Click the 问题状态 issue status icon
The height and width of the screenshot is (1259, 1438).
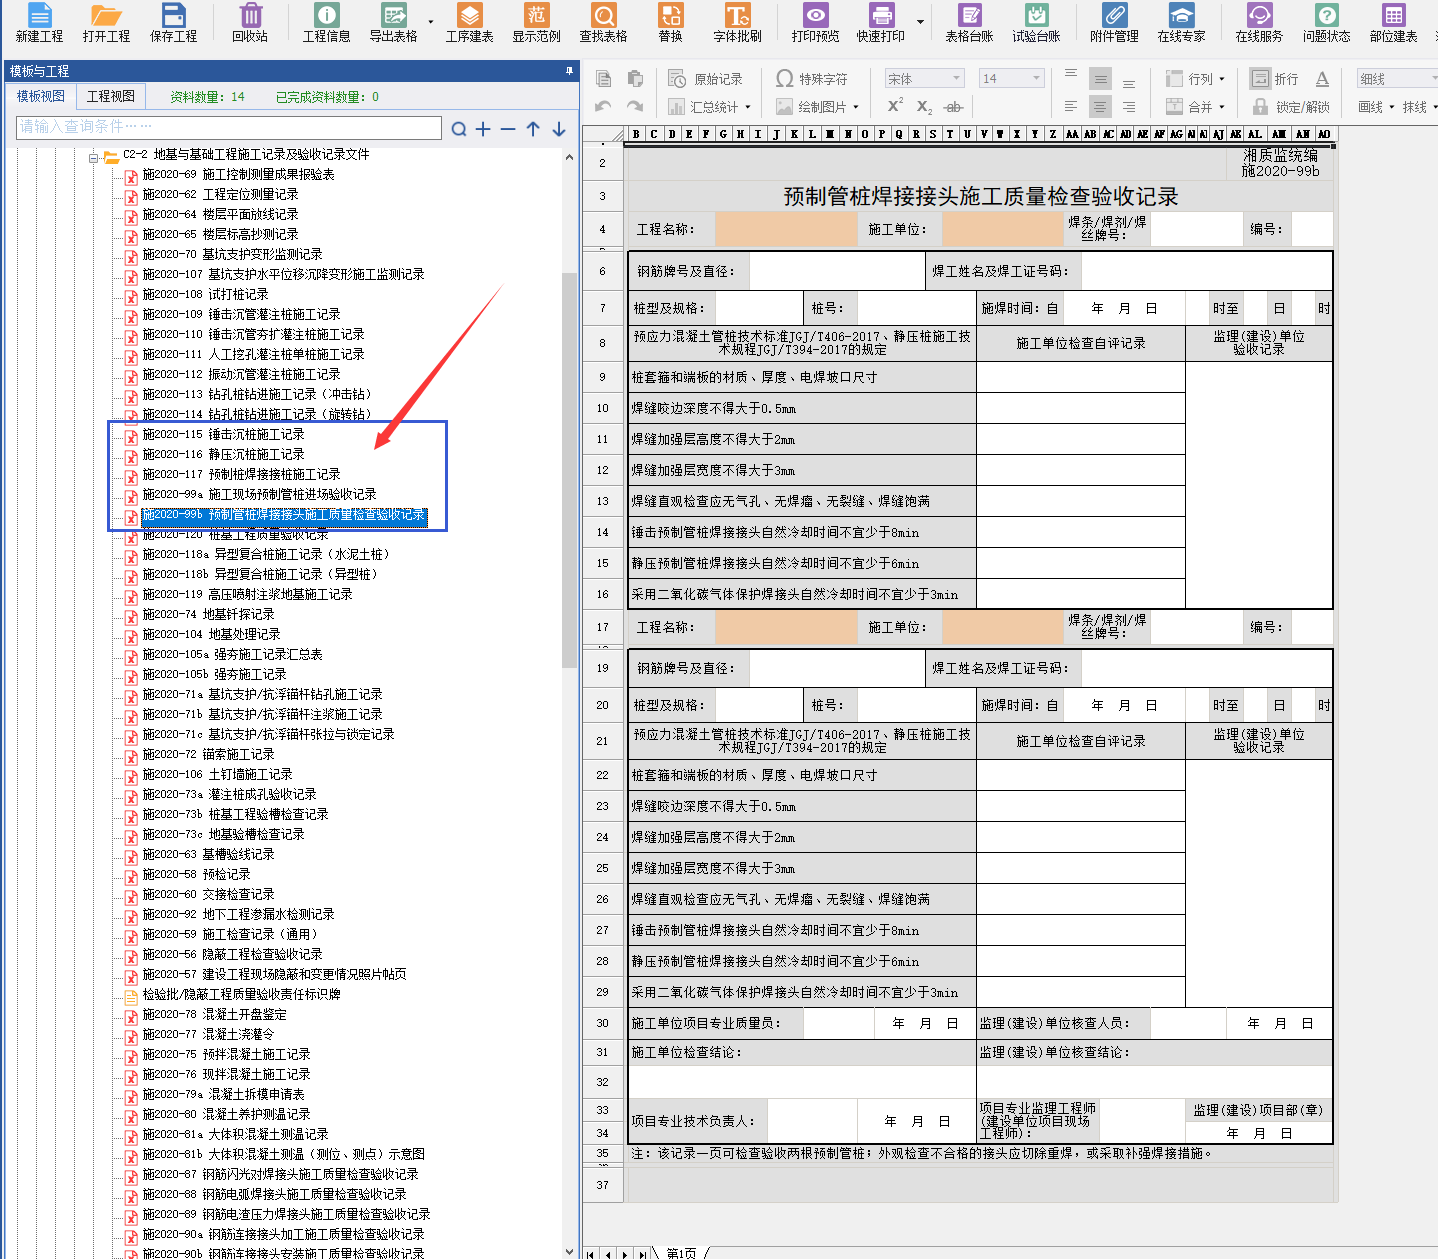click(1326, 22)
